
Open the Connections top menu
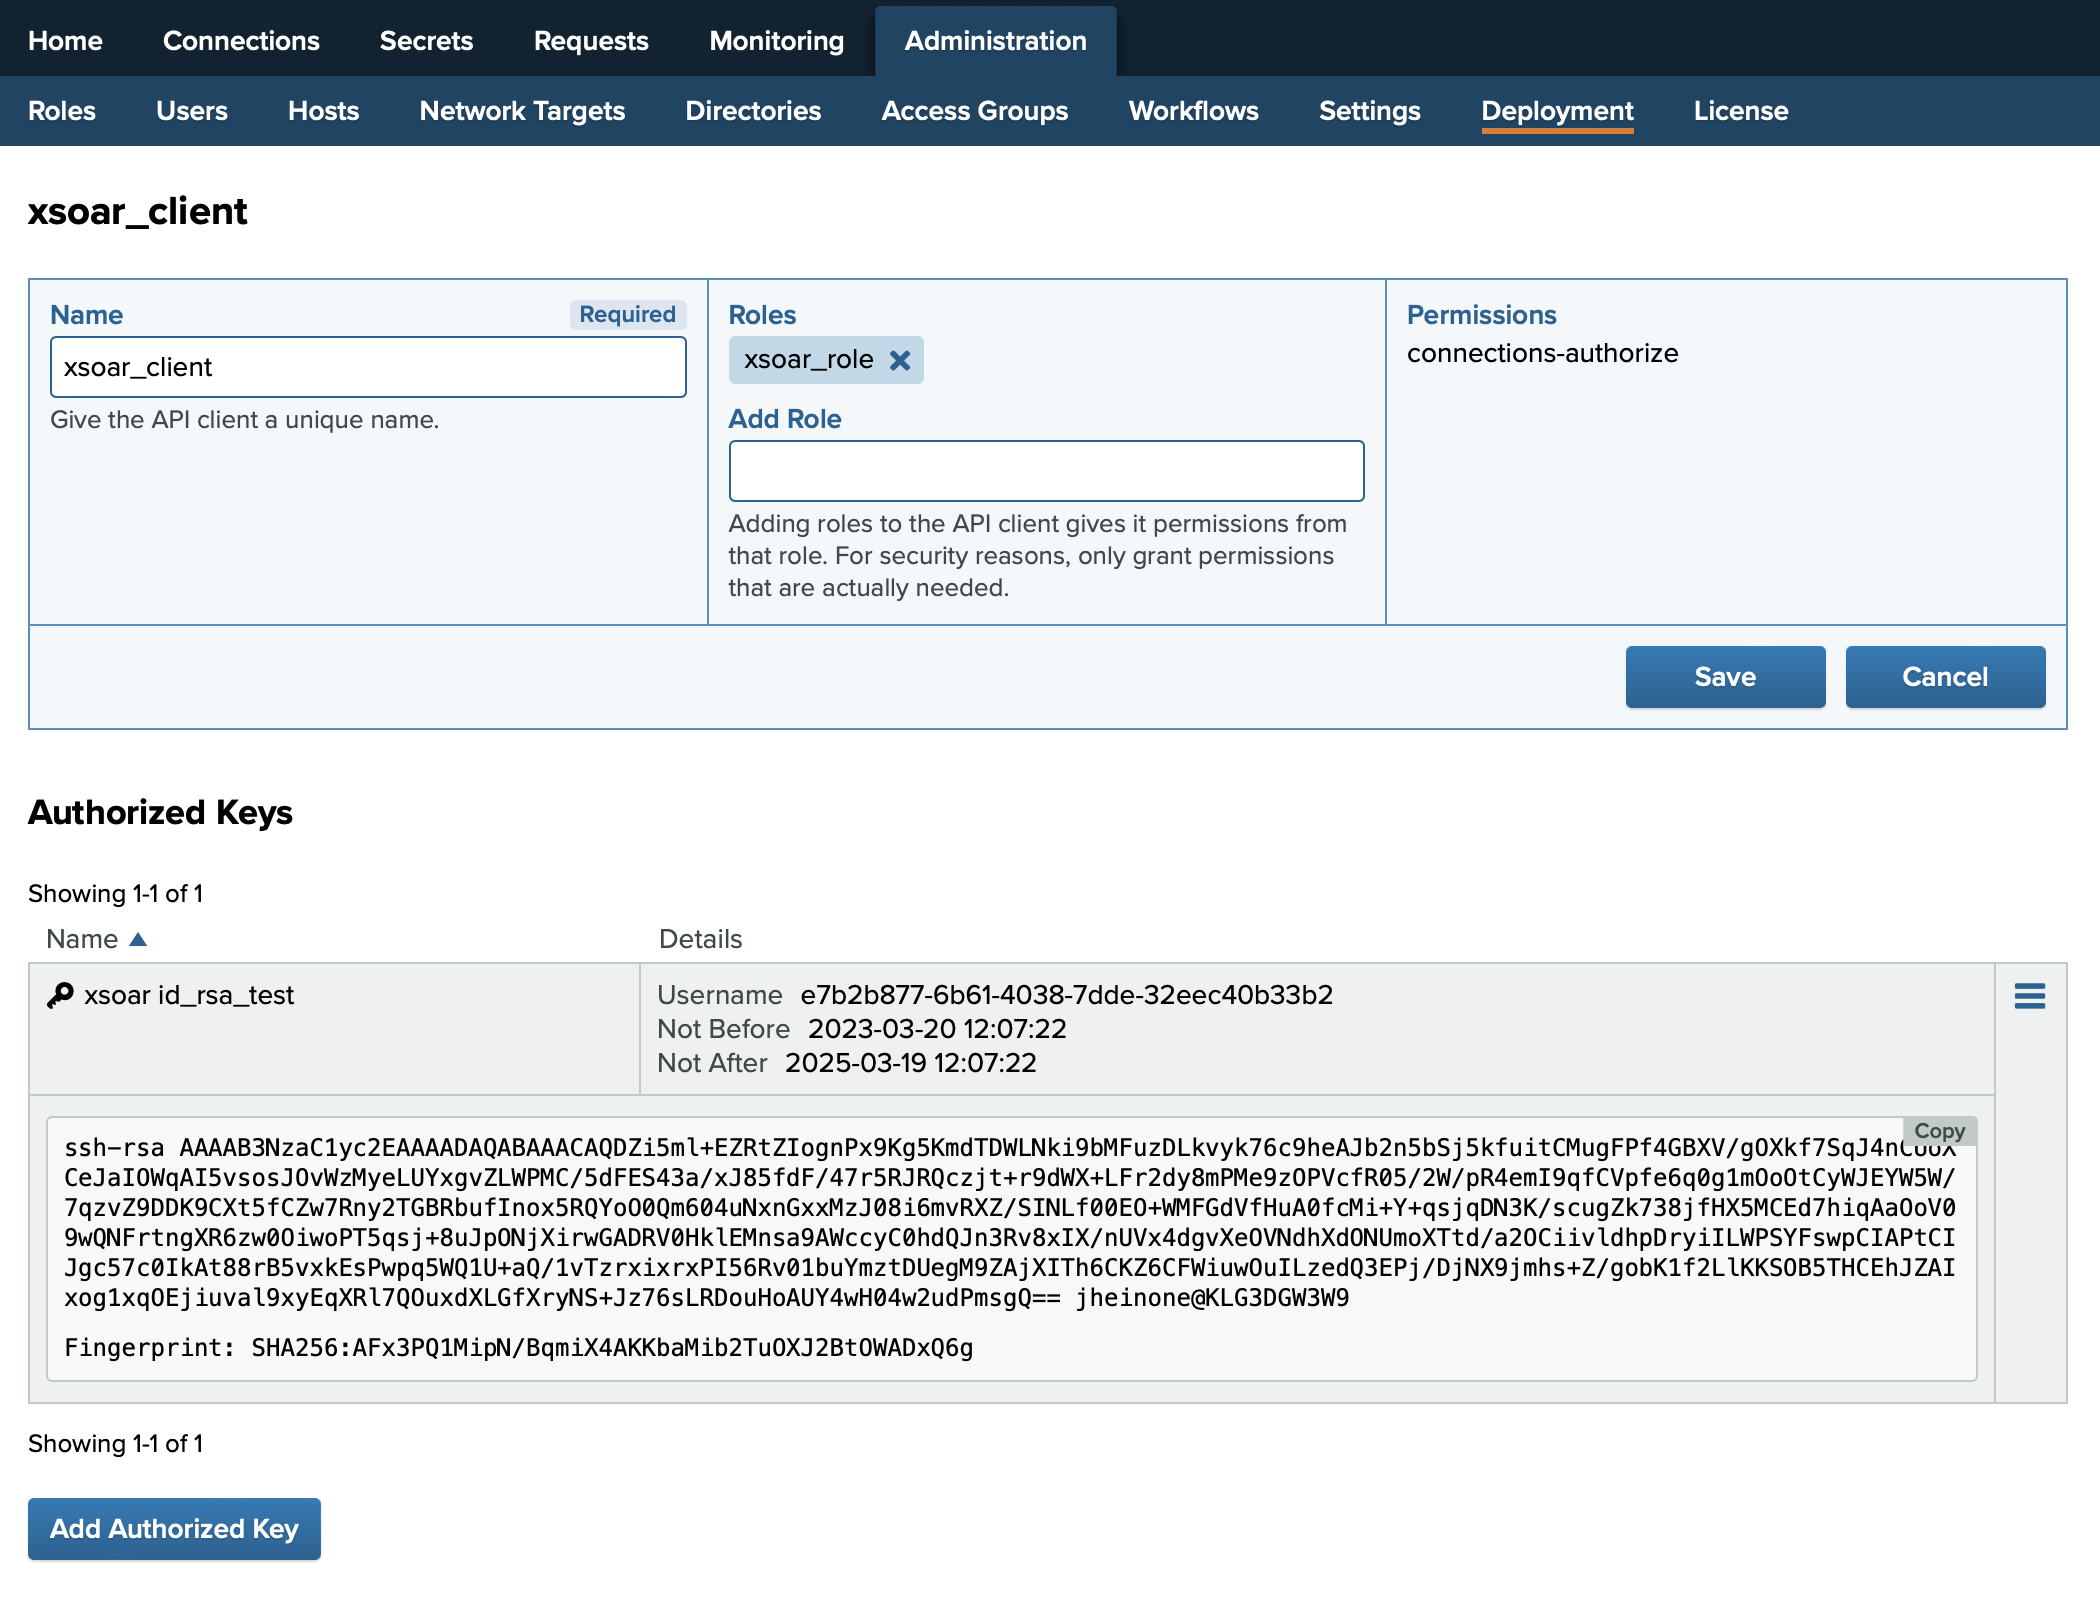(x=241, y=41)
